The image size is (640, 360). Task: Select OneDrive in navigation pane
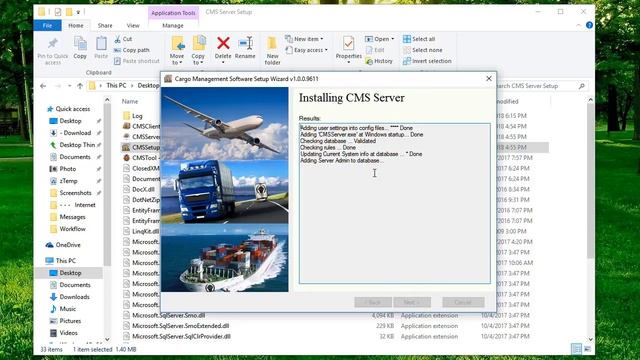click(x=68, y=245)
